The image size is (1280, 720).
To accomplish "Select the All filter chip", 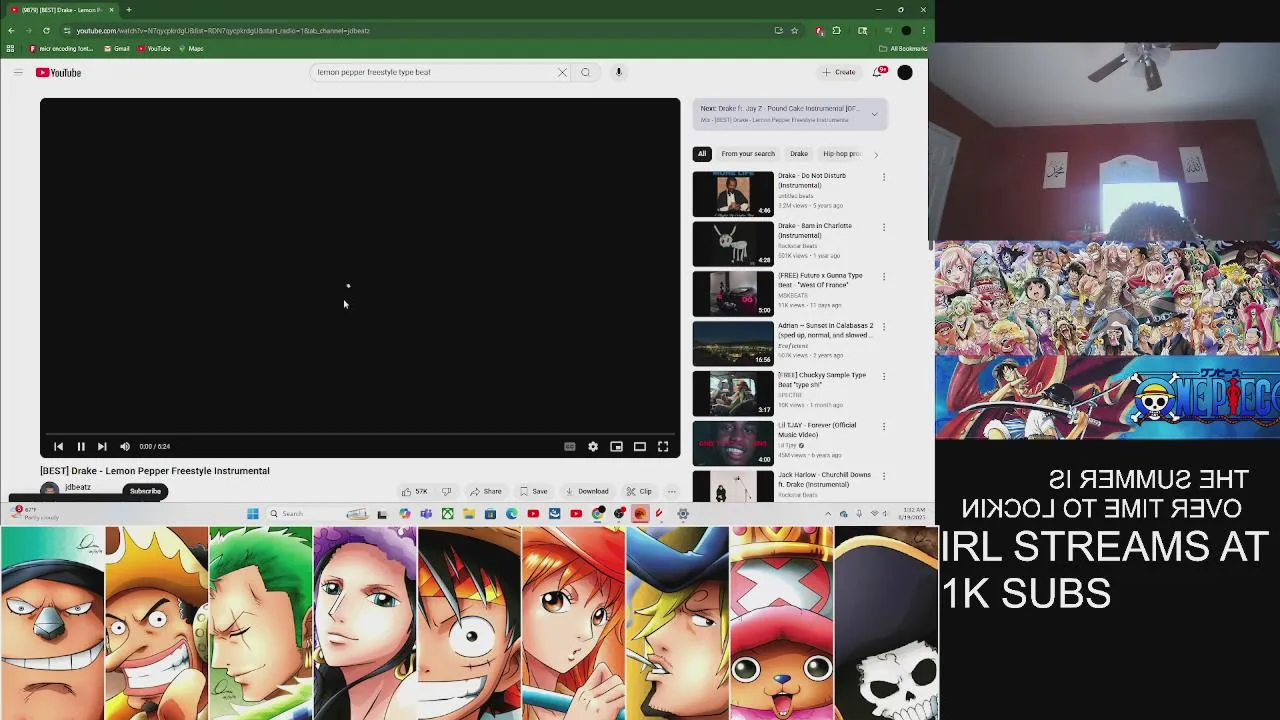I will click(x=702, y=154).
